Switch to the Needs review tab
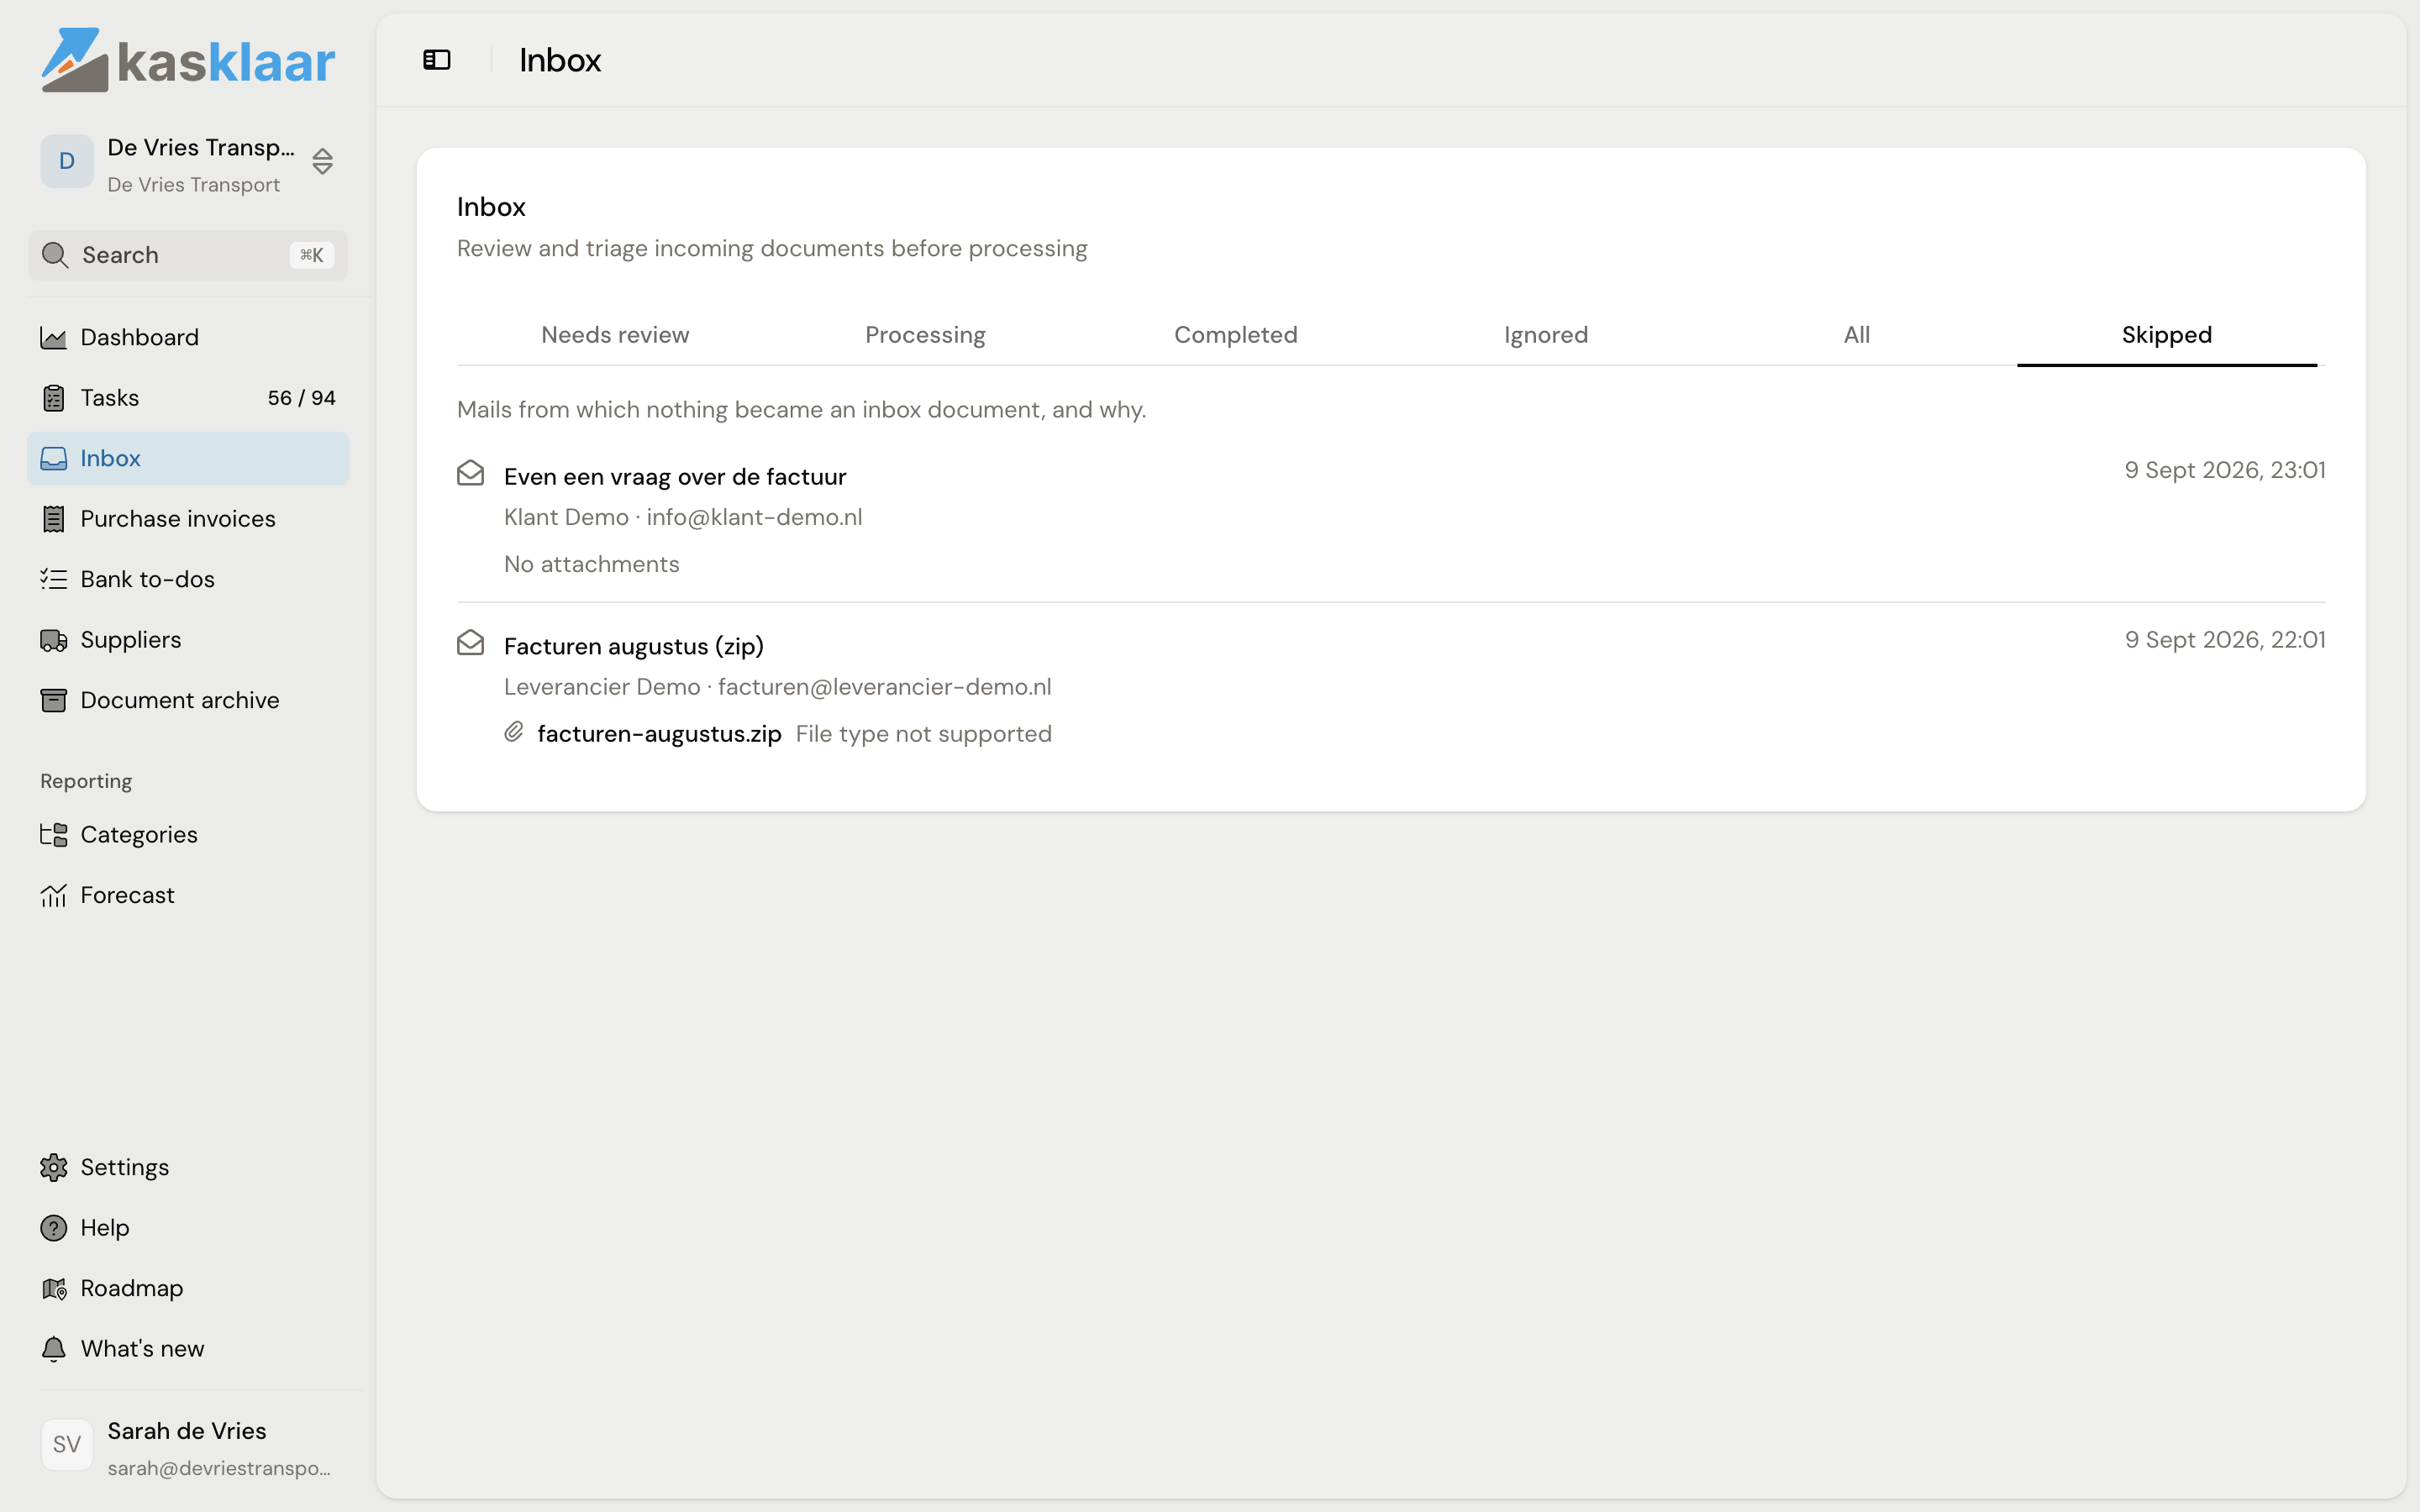The height and width of the screenshot is (1512, 2420). pos(615,335)
